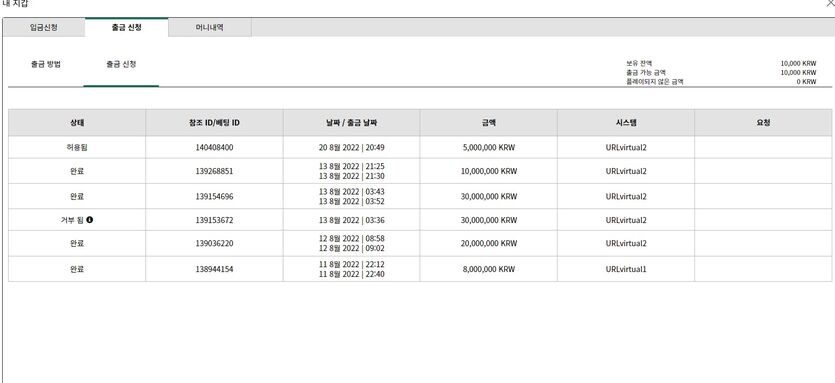Close the 내 지갑 window
This screenshot has height=383, width=835.
click(x=830, y=3)
